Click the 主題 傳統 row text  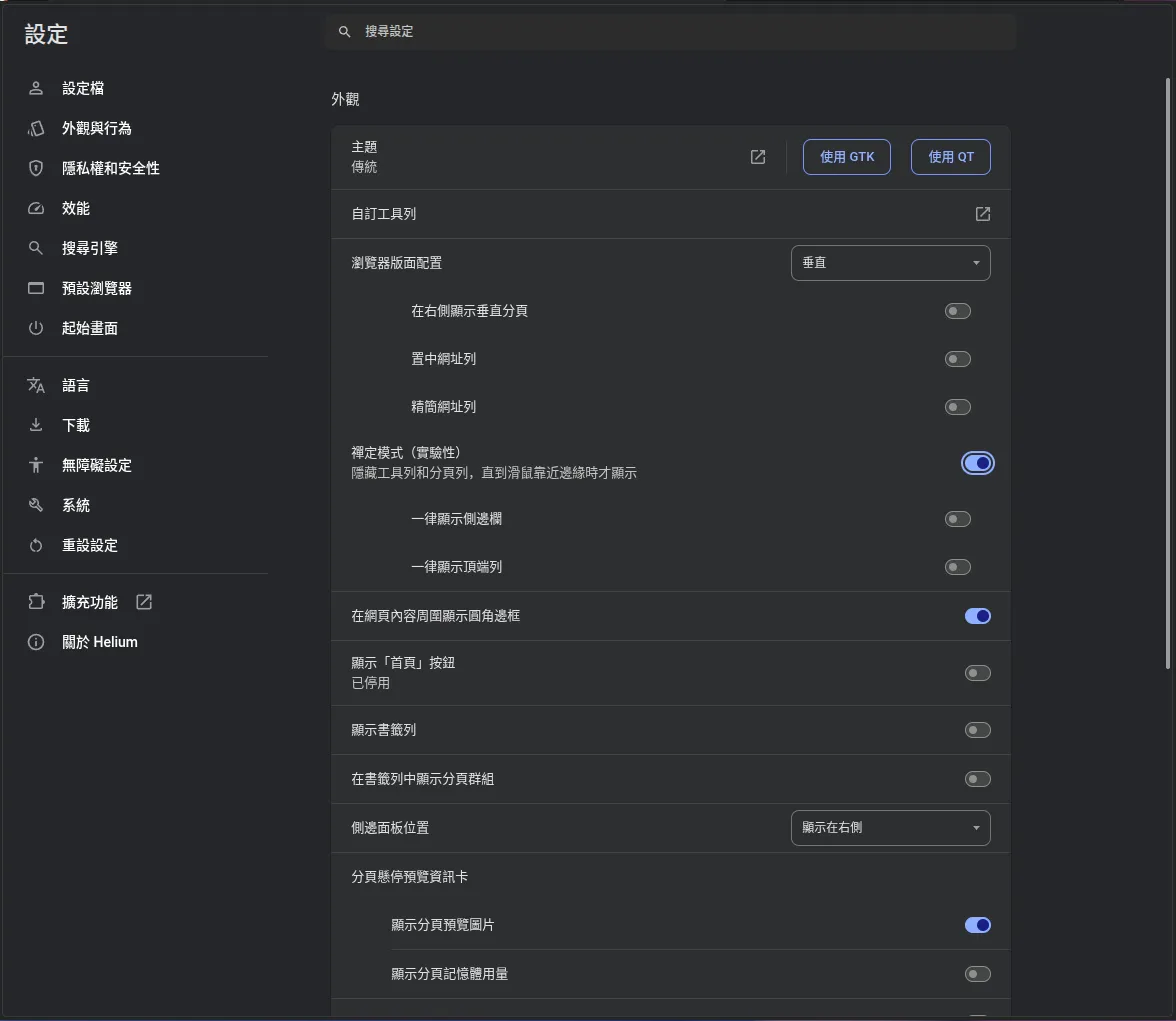364,157
